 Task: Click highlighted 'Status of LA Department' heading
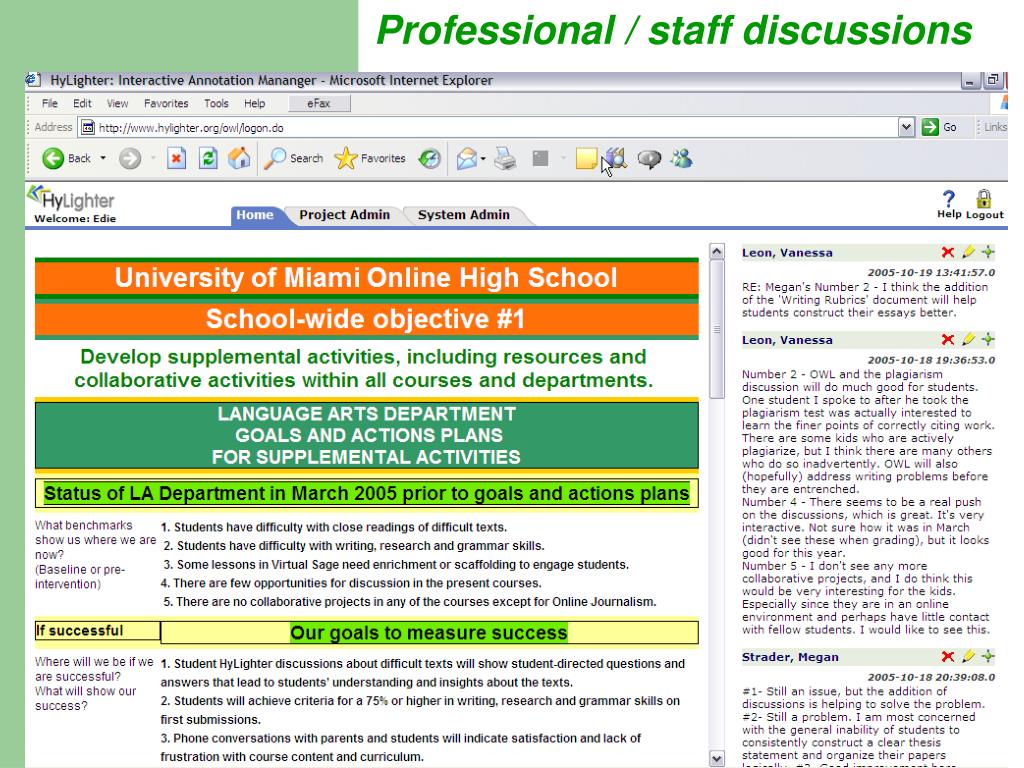pos(366,493)
